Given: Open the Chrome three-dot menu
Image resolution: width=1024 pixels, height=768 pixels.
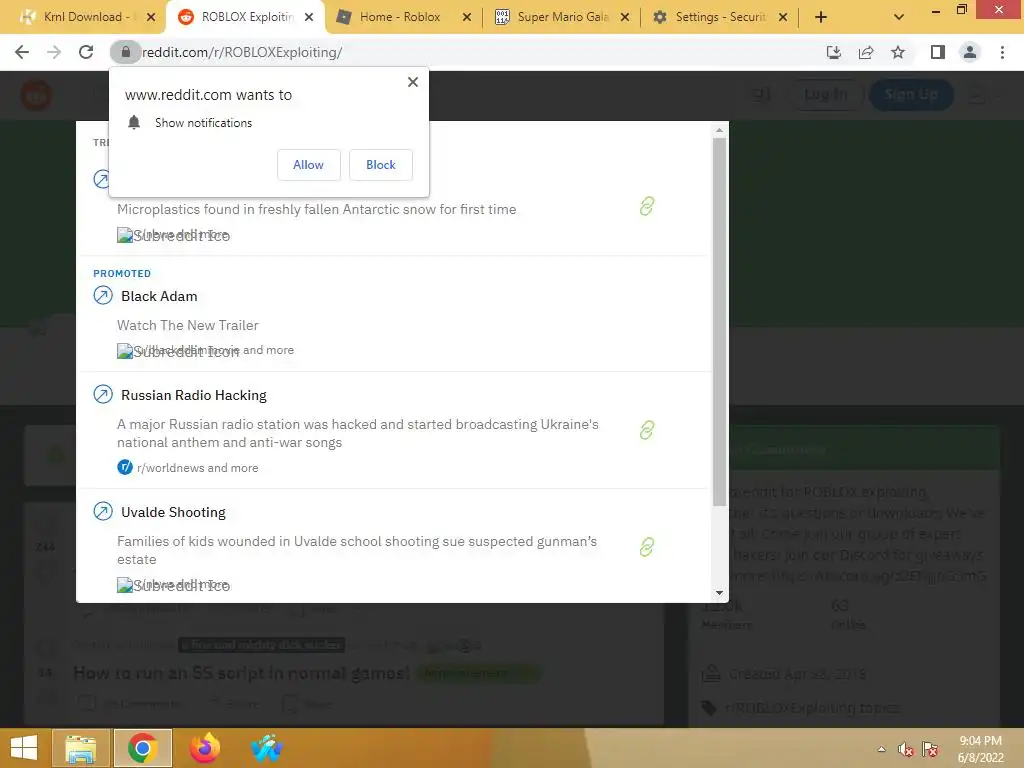Looking at the screenshot, I should click(1002, 52).
